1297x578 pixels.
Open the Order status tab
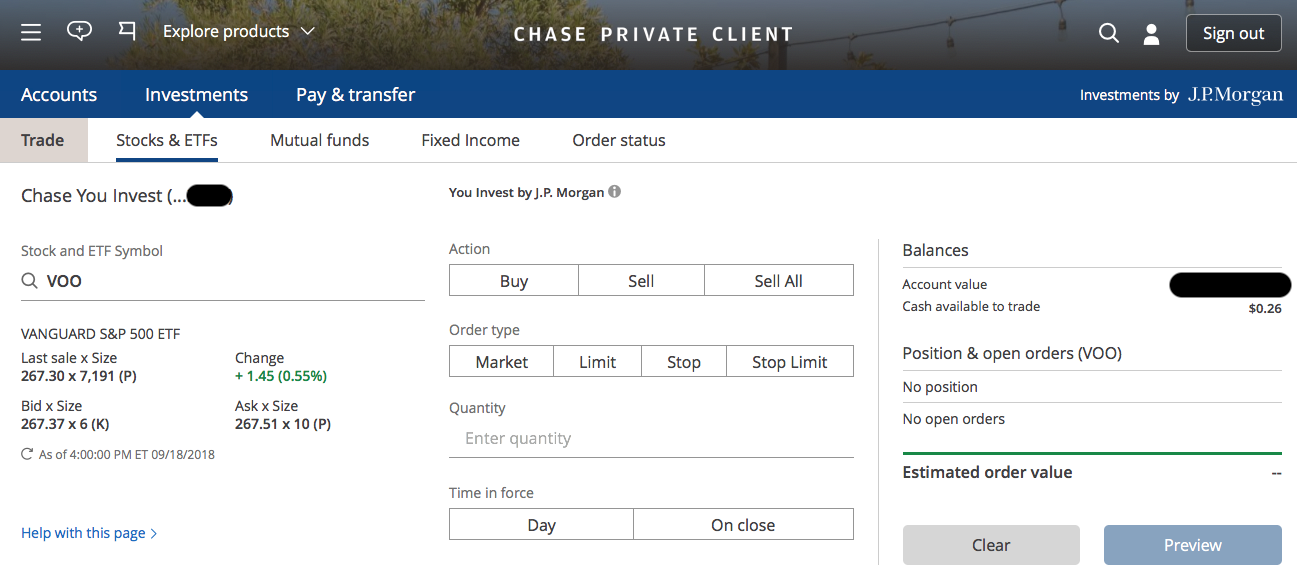[619, 140]
